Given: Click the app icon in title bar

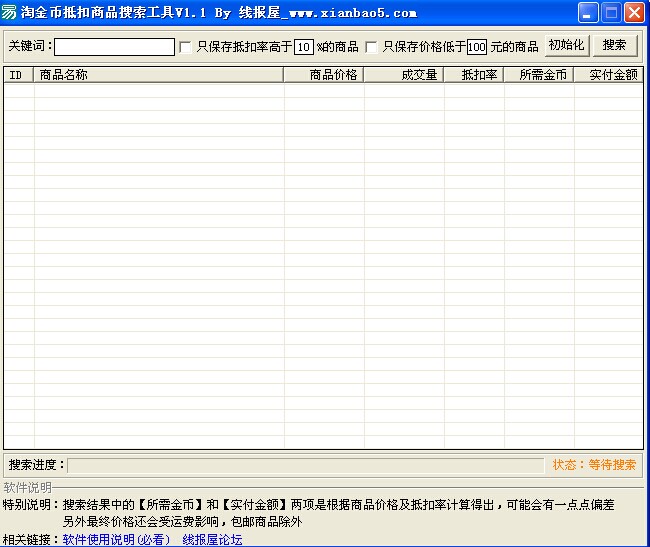Looking at the screenshot, I should click(11, 13).
